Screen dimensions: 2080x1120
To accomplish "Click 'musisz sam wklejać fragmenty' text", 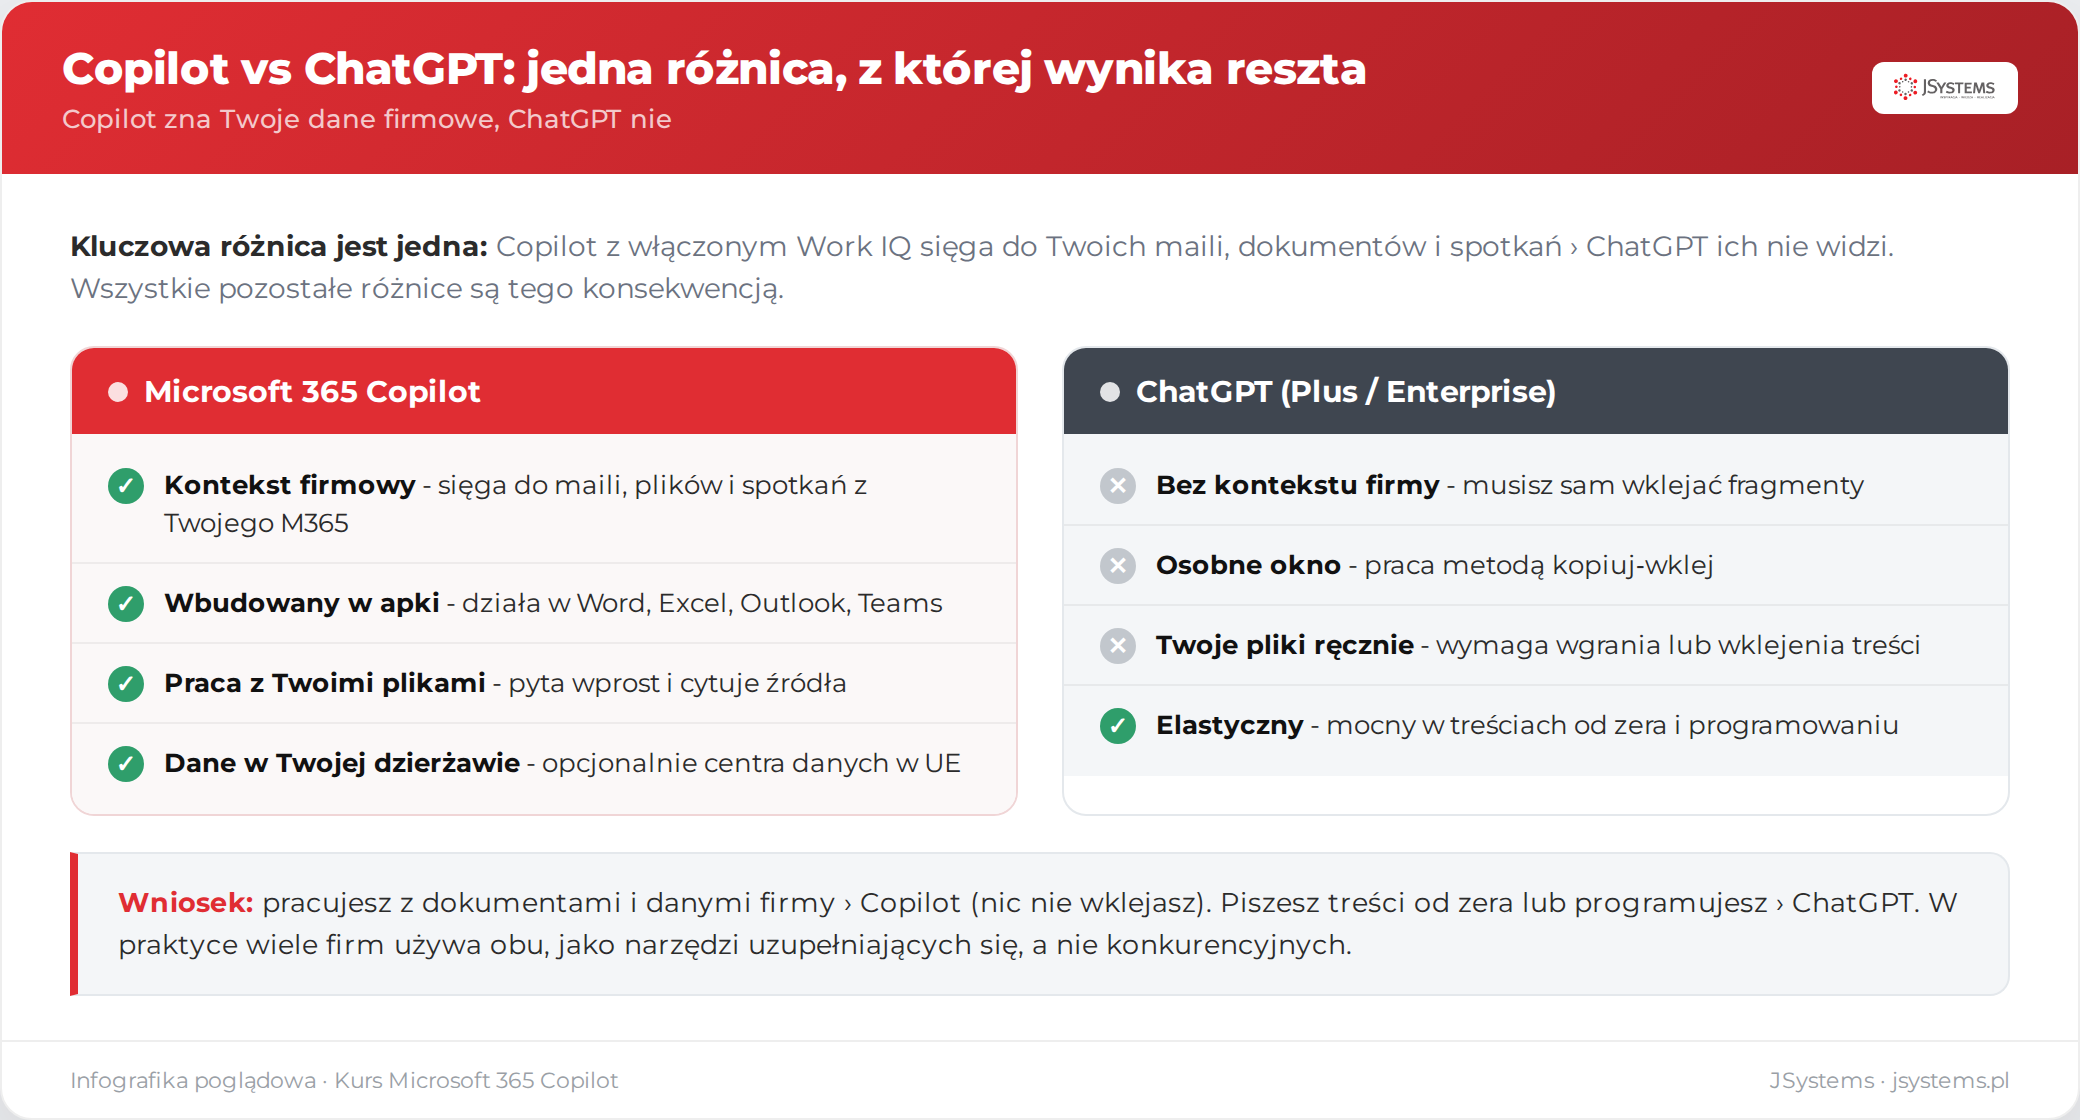I will click(1663, 485).
